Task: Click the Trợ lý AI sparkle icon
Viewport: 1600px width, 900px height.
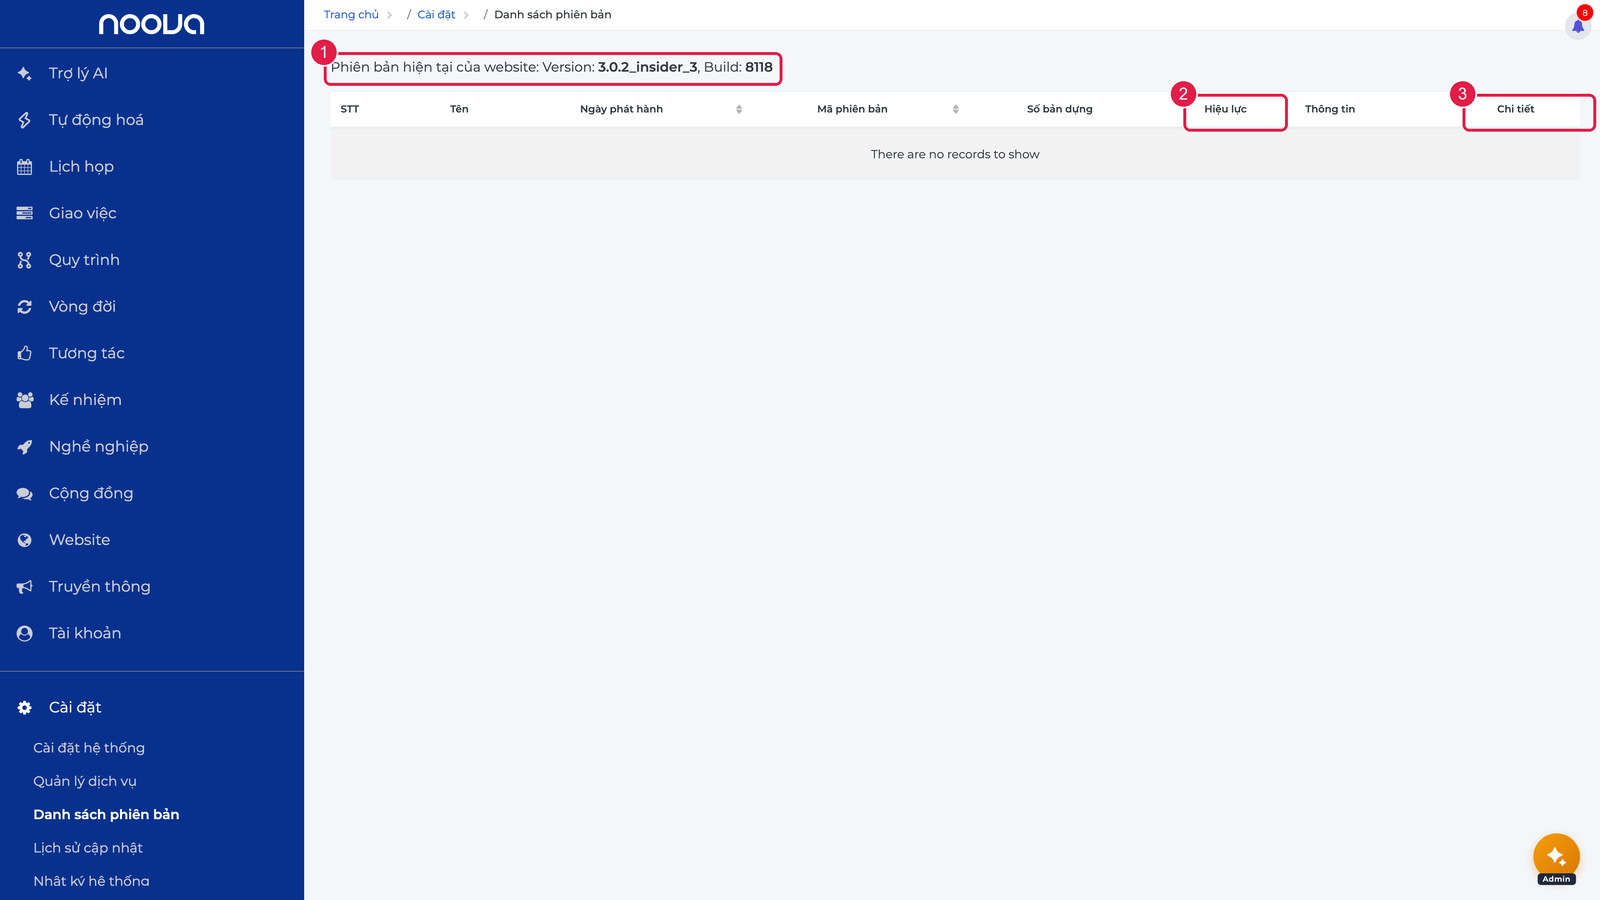Action: (x=25, y=73)
